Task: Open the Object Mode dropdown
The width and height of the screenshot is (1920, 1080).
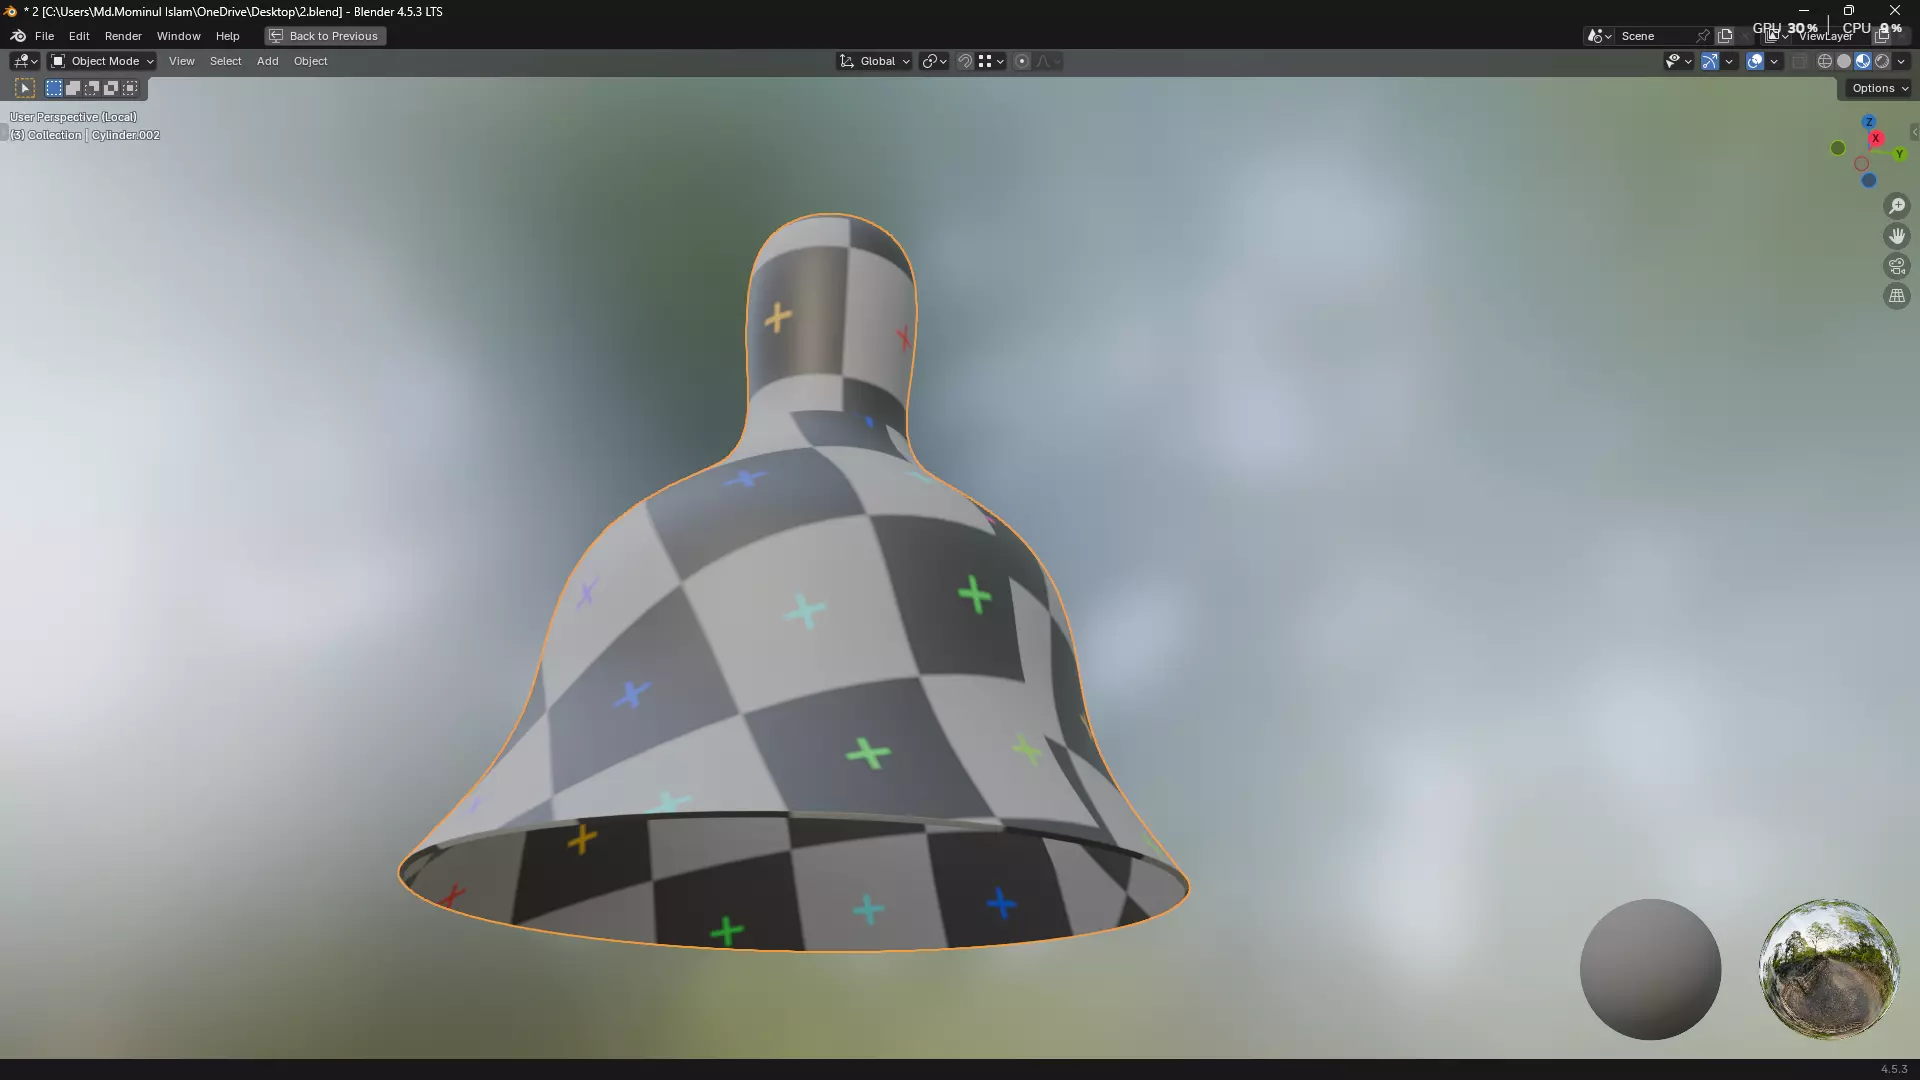Action: 102,61
